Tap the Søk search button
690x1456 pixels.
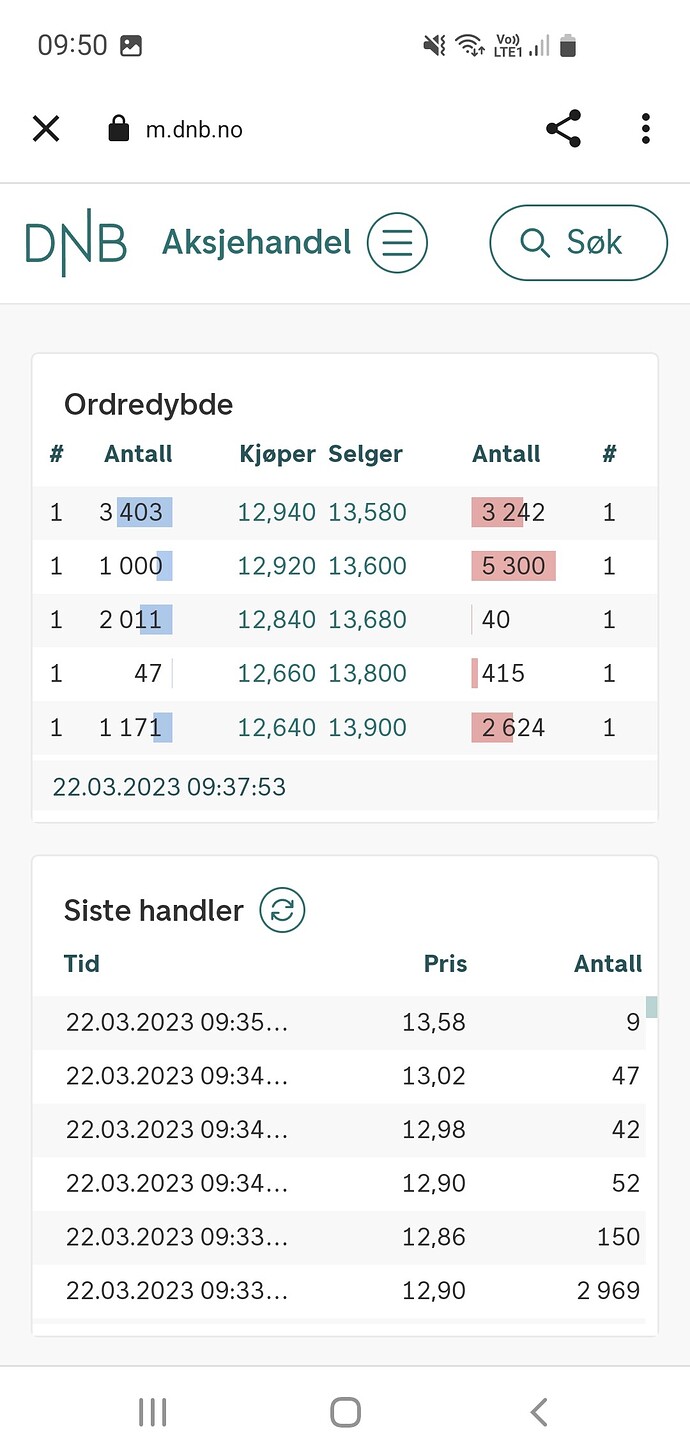578,242
